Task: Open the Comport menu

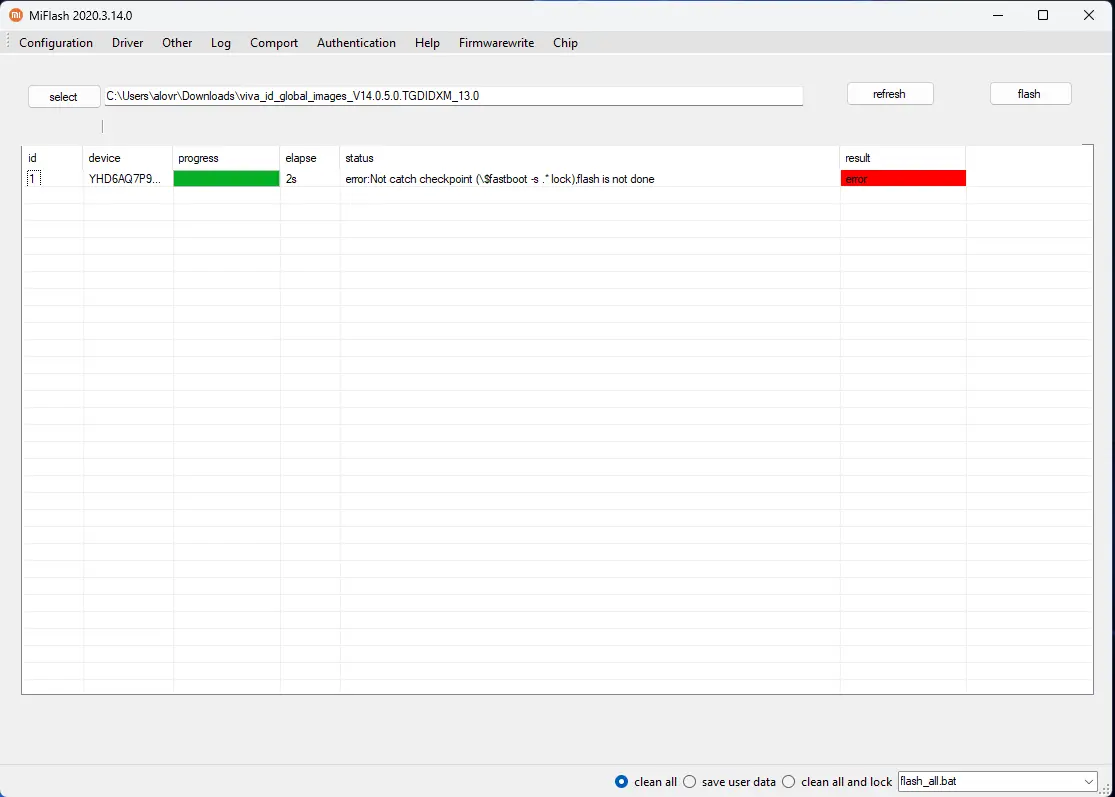Action: [274, 43]
